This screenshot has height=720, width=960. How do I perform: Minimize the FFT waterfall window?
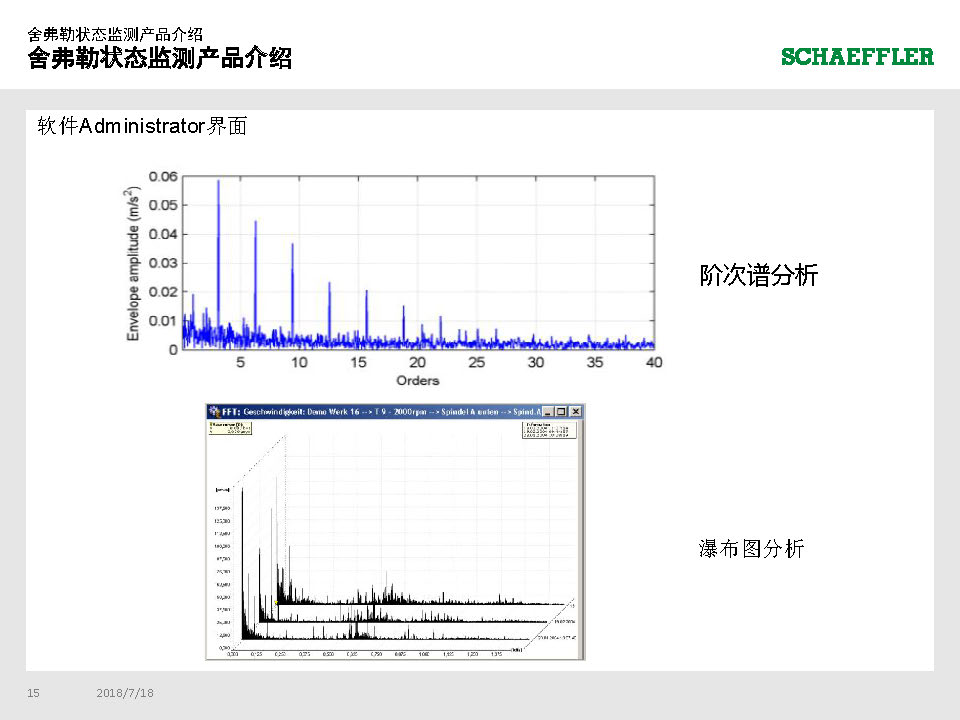(547, 411)
